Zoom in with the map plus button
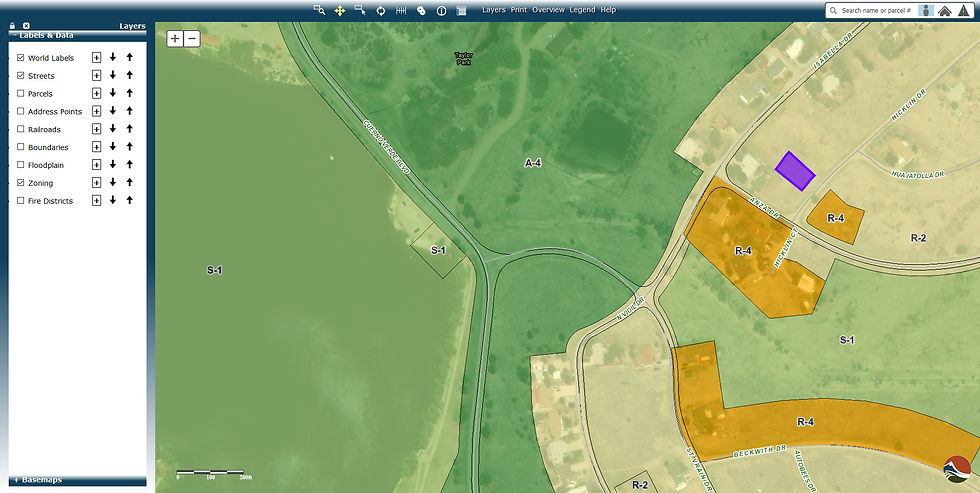 (175, 39)
